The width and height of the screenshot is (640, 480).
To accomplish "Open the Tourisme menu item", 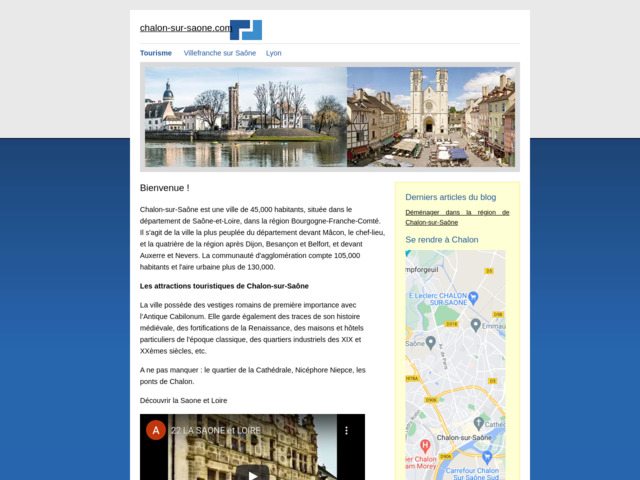I will 156,53.
